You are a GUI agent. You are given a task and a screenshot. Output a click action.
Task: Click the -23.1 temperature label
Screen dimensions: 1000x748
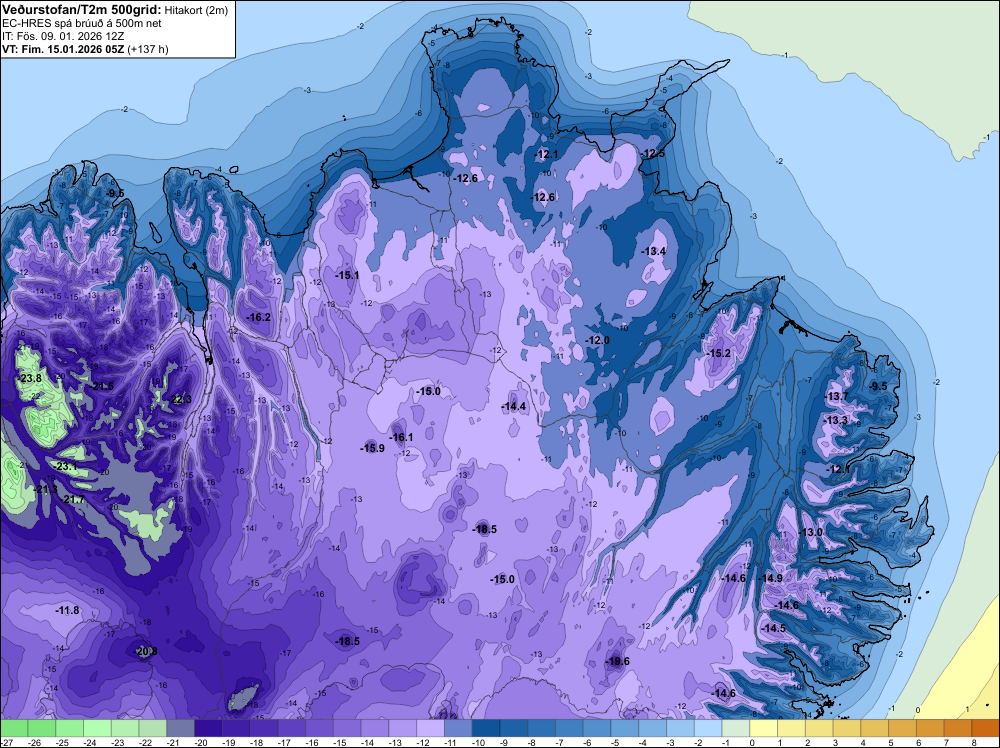pos(65,466)
